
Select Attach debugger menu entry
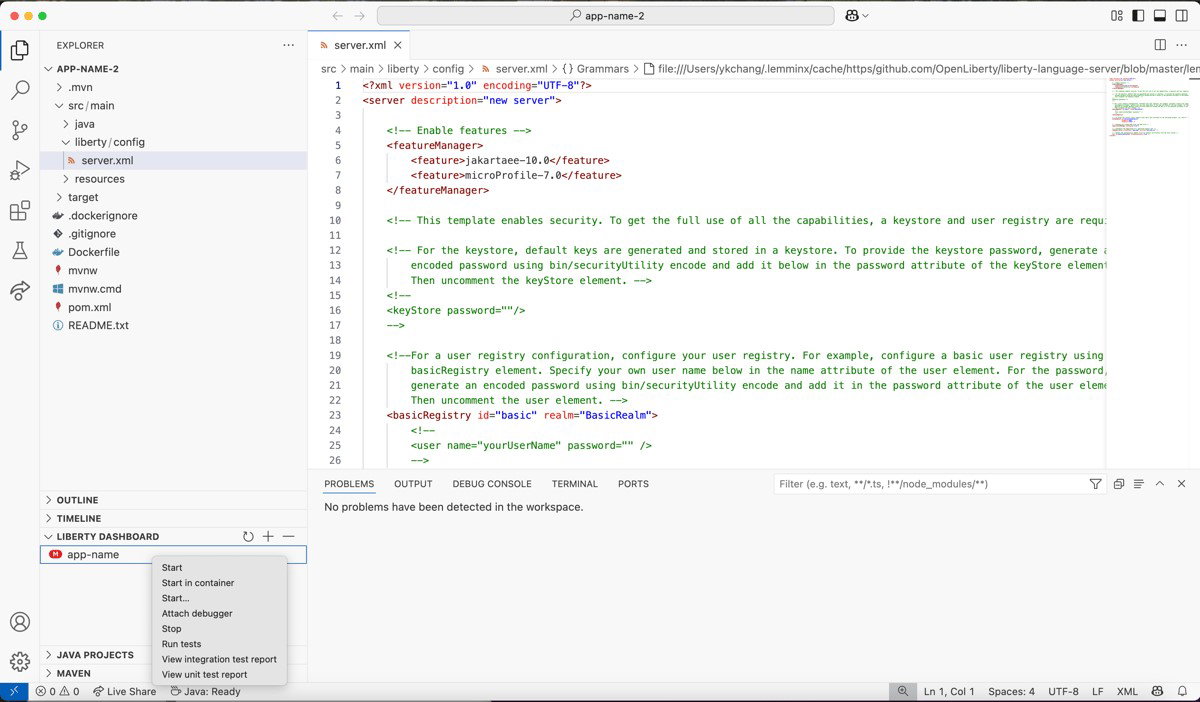[219, 613]
